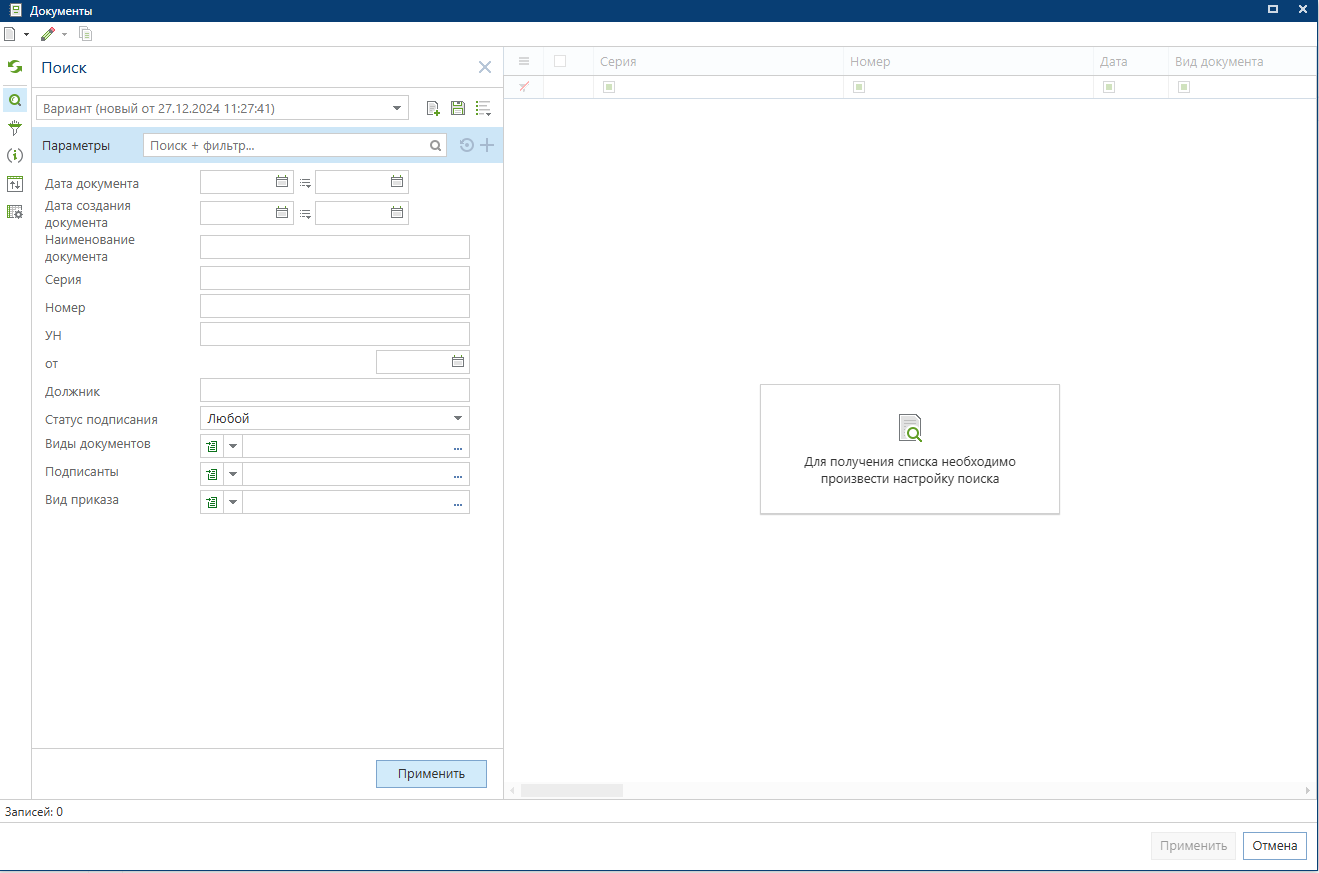Open the calendar in the 'от' date field
Image resolution: width=1319 pixels, height=873 pixels.
458,362
